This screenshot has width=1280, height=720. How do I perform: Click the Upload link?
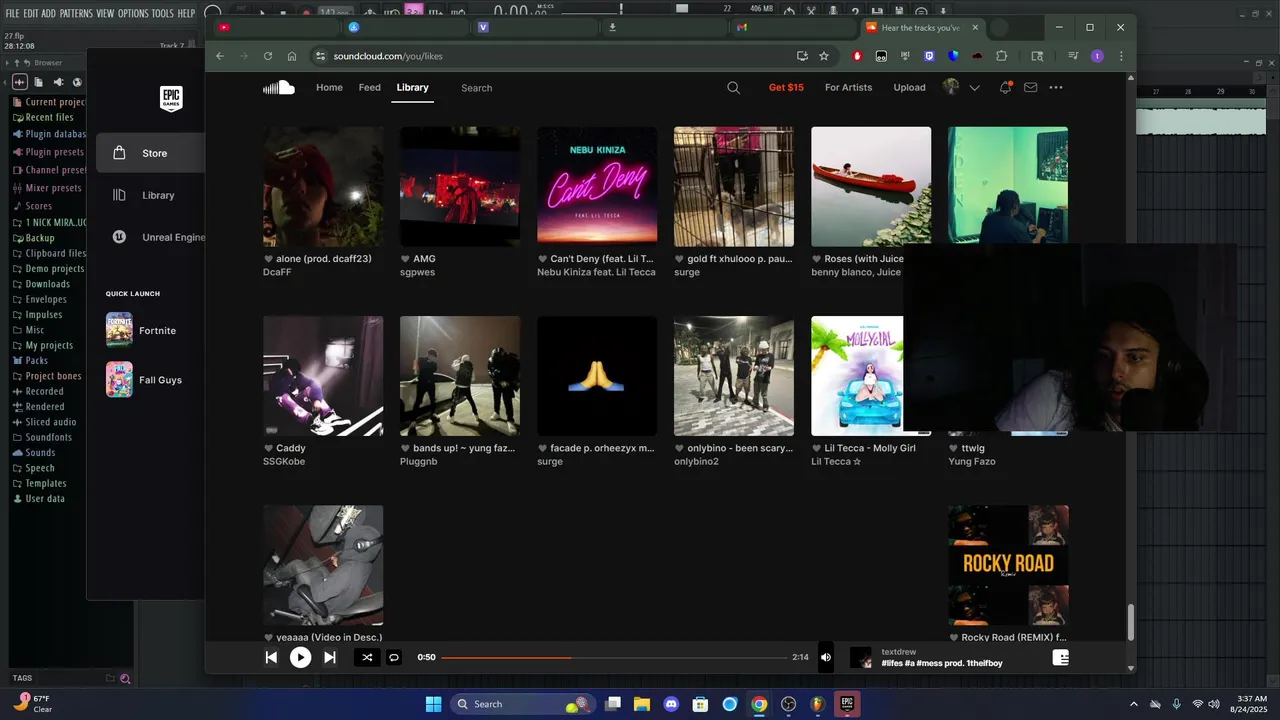pos(909,87)
